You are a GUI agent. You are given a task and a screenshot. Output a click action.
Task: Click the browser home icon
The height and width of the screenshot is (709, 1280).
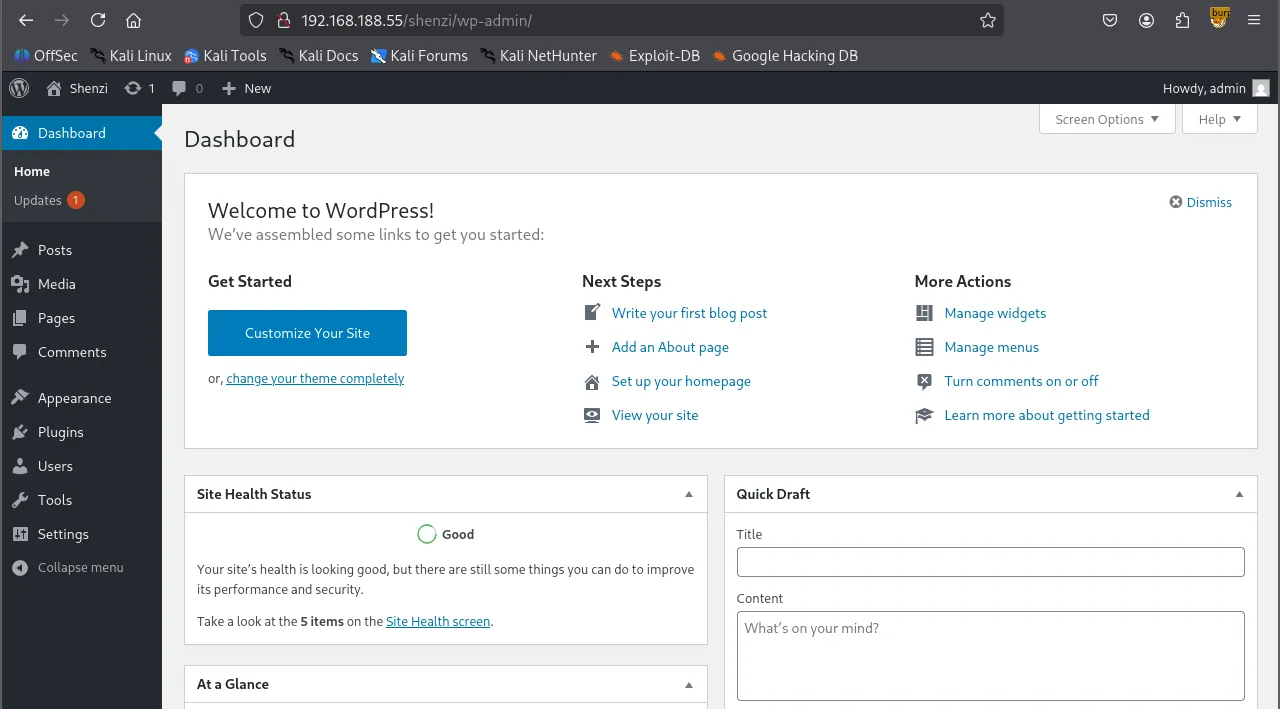[x=133, y=20]
